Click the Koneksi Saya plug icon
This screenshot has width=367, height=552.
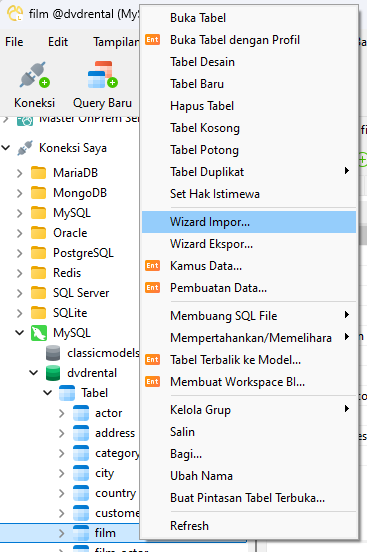click(x=25, y=148)
